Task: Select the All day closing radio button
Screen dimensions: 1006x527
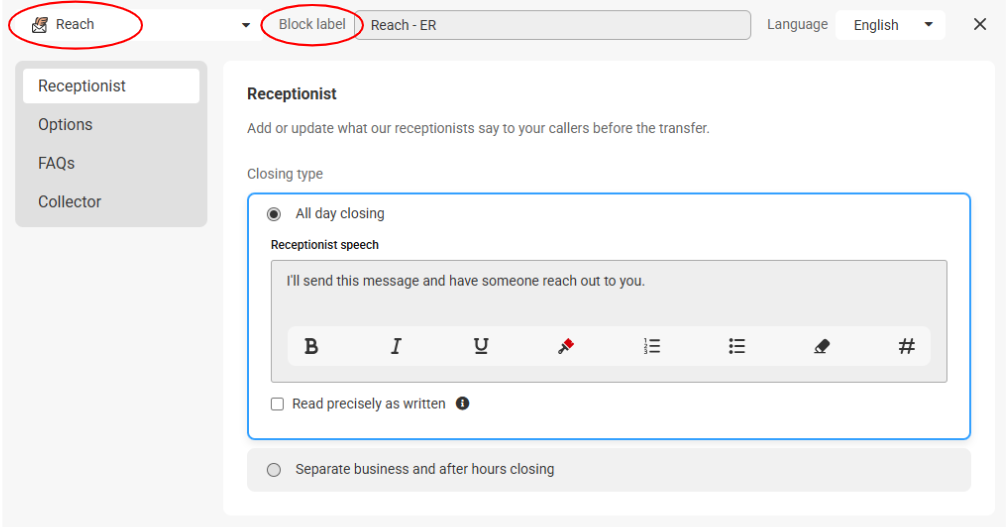Action: tap(274, 214)
